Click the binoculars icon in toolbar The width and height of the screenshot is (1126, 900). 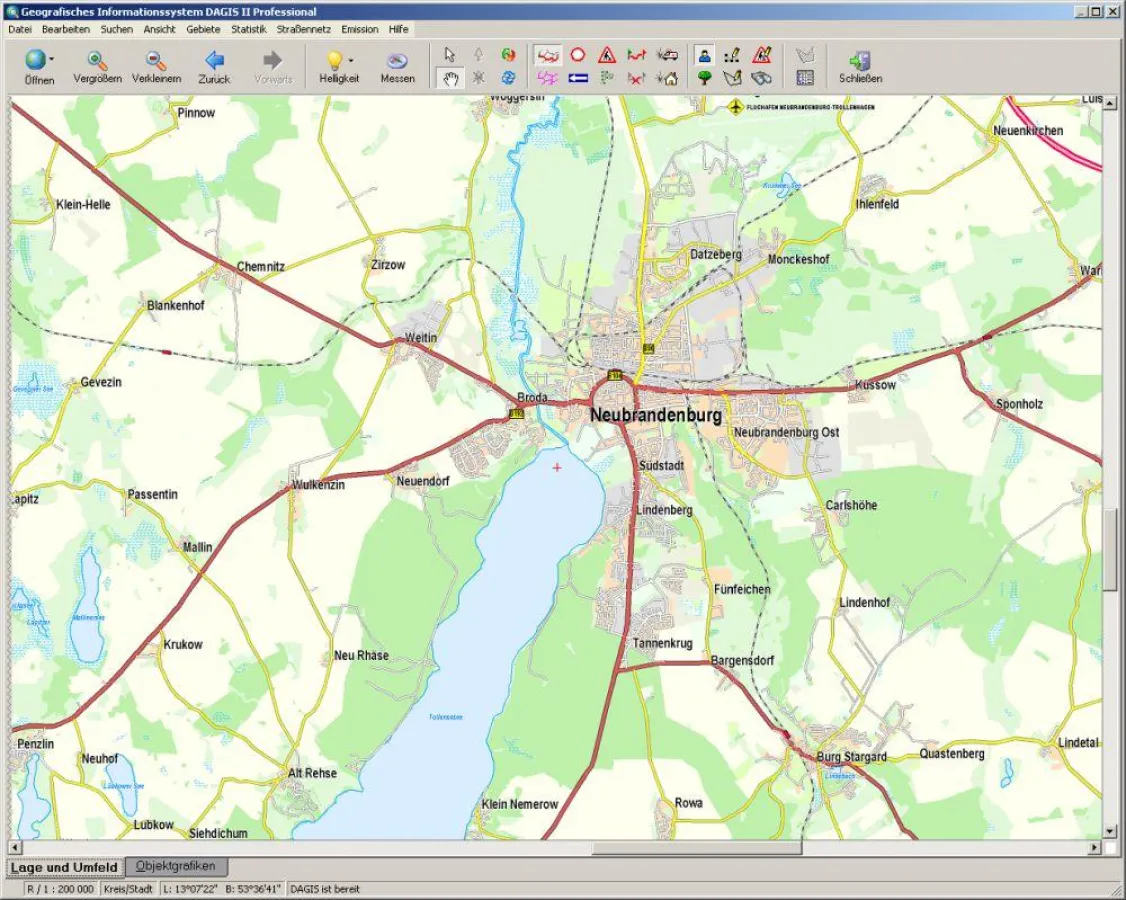(762, 78)
